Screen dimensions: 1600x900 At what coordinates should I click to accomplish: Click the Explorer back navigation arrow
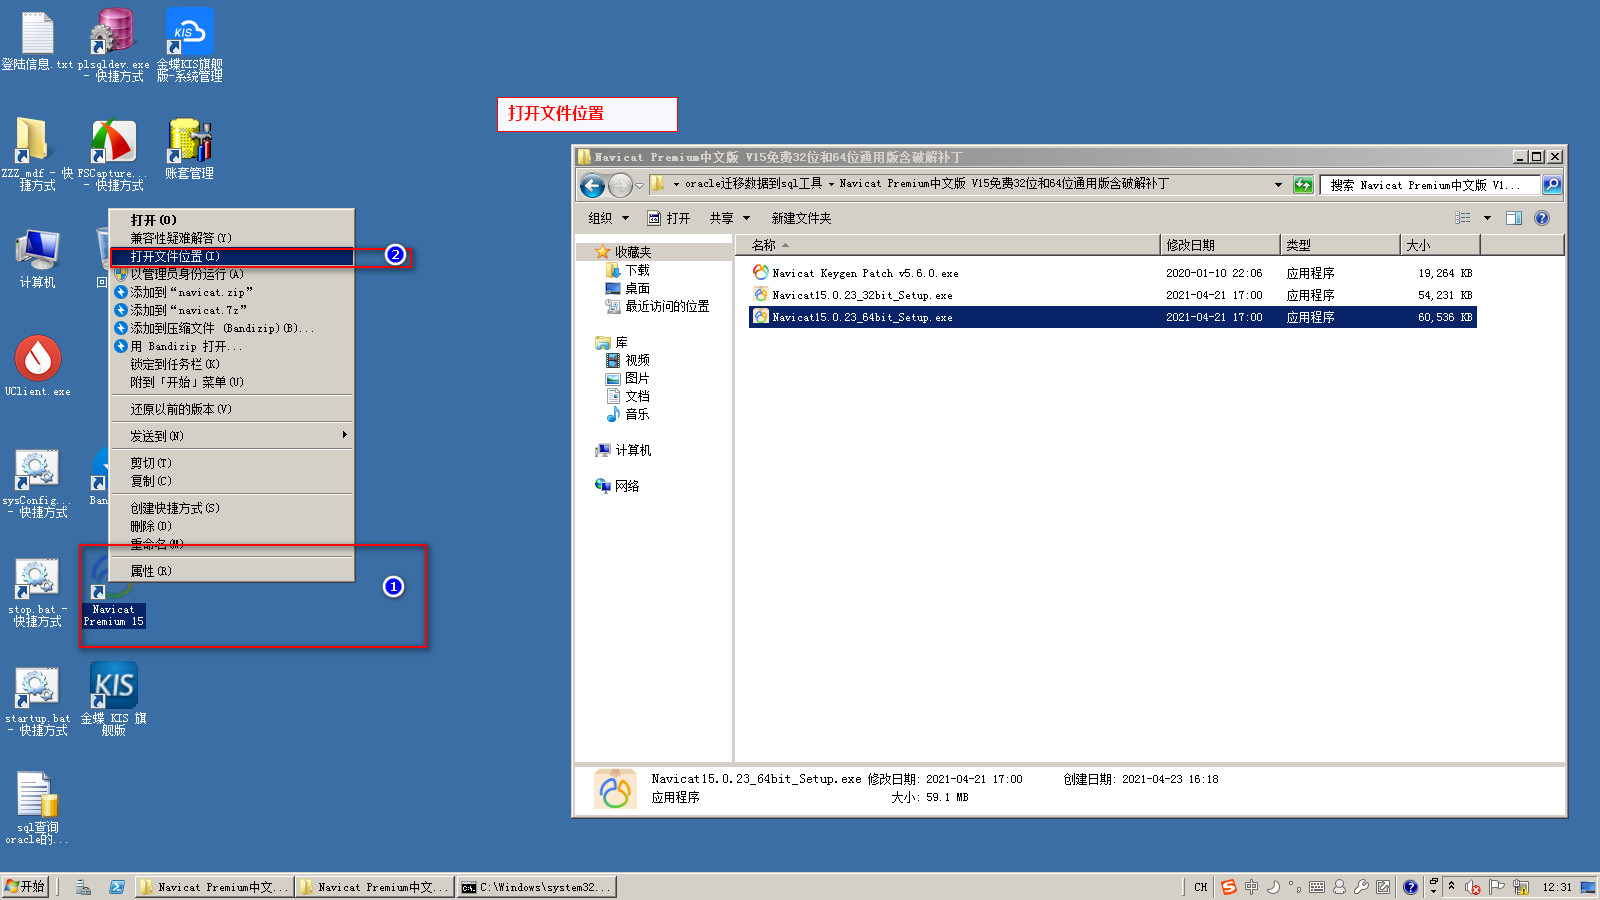click(592, 185)
